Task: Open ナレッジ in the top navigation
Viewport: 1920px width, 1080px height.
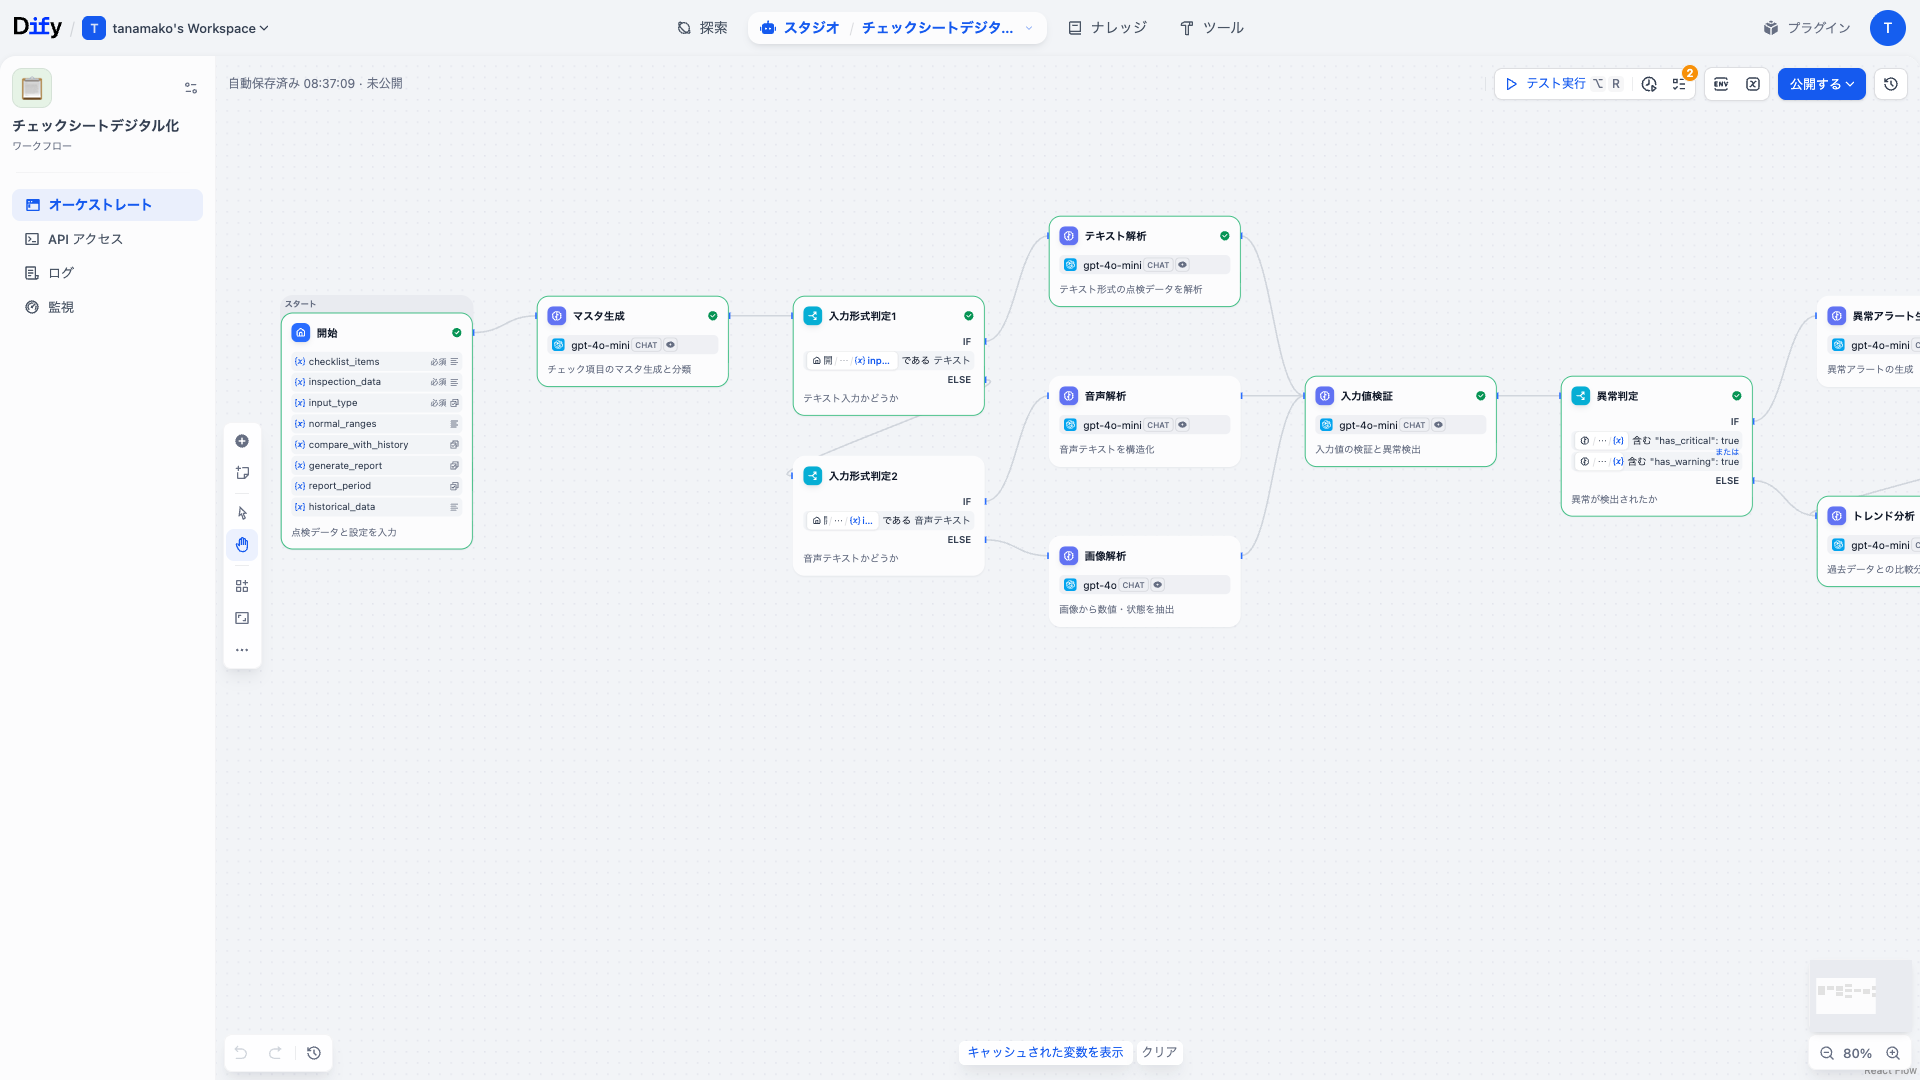Action: tap(1107, 28)
